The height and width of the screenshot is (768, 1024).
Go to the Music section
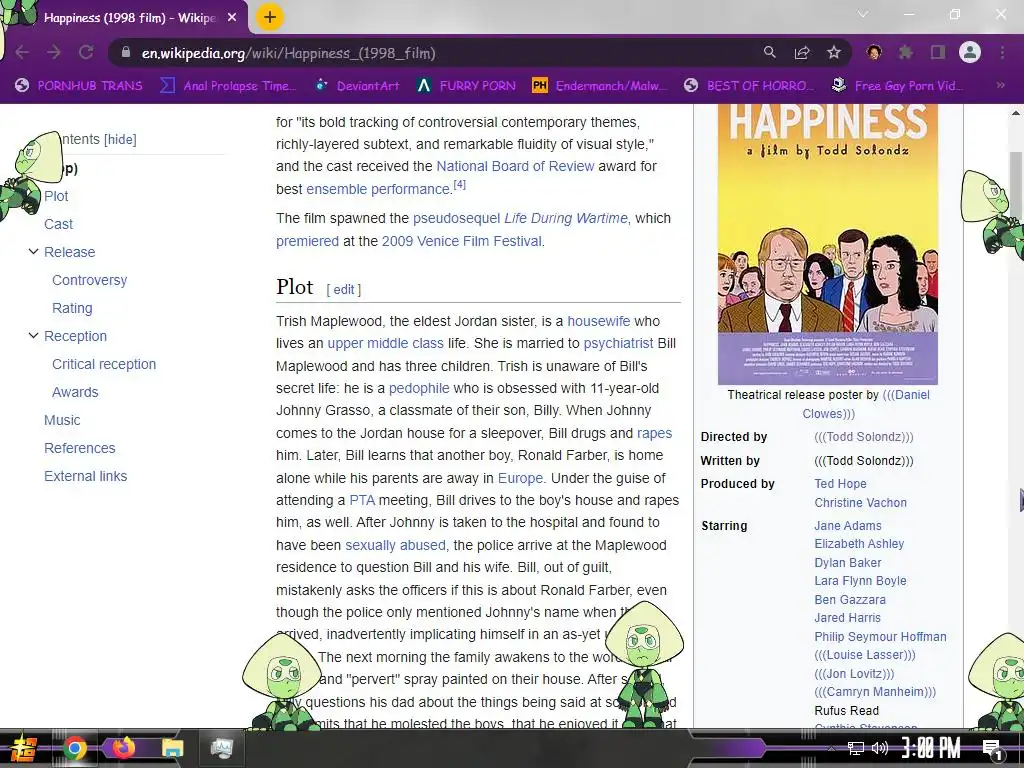point(62,421)
